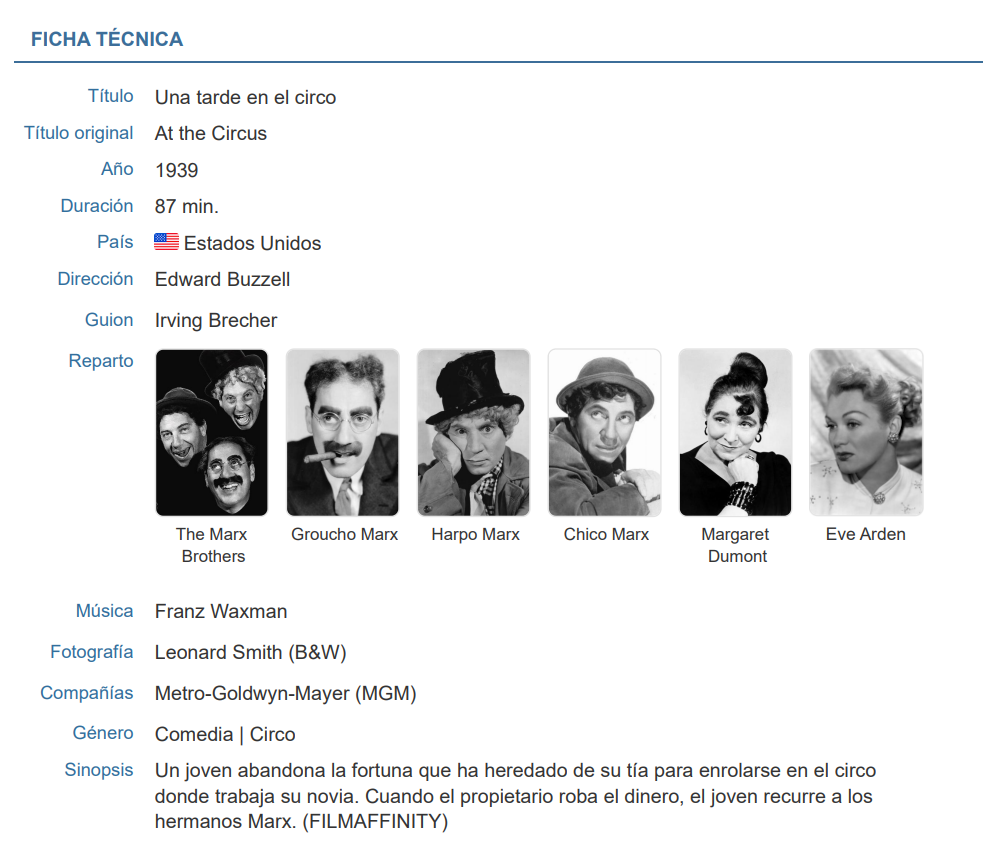Click Chico Marx name link
The image size is (997, 860).
[607, 535]
